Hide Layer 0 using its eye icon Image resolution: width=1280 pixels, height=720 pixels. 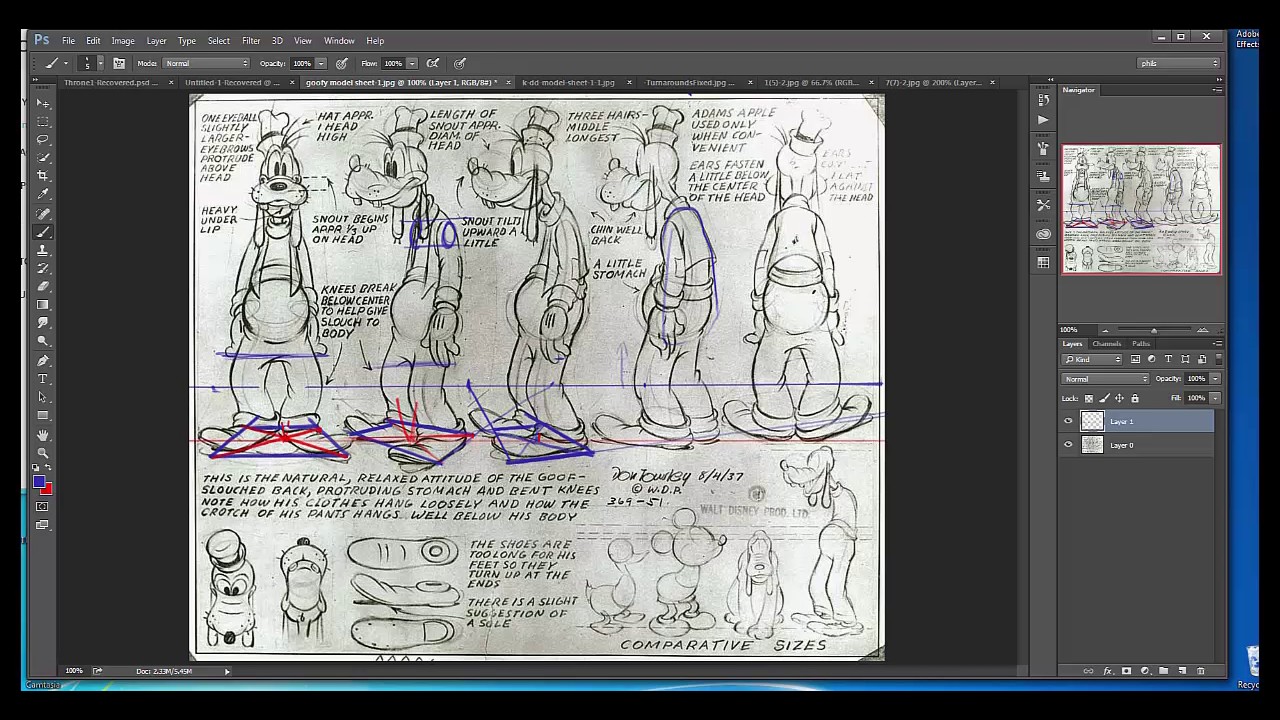point(1068,445)
